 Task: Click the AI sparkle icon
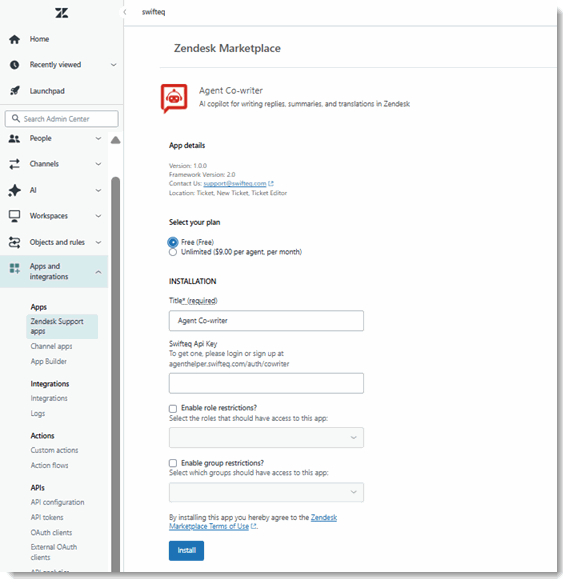click(14, 191)
